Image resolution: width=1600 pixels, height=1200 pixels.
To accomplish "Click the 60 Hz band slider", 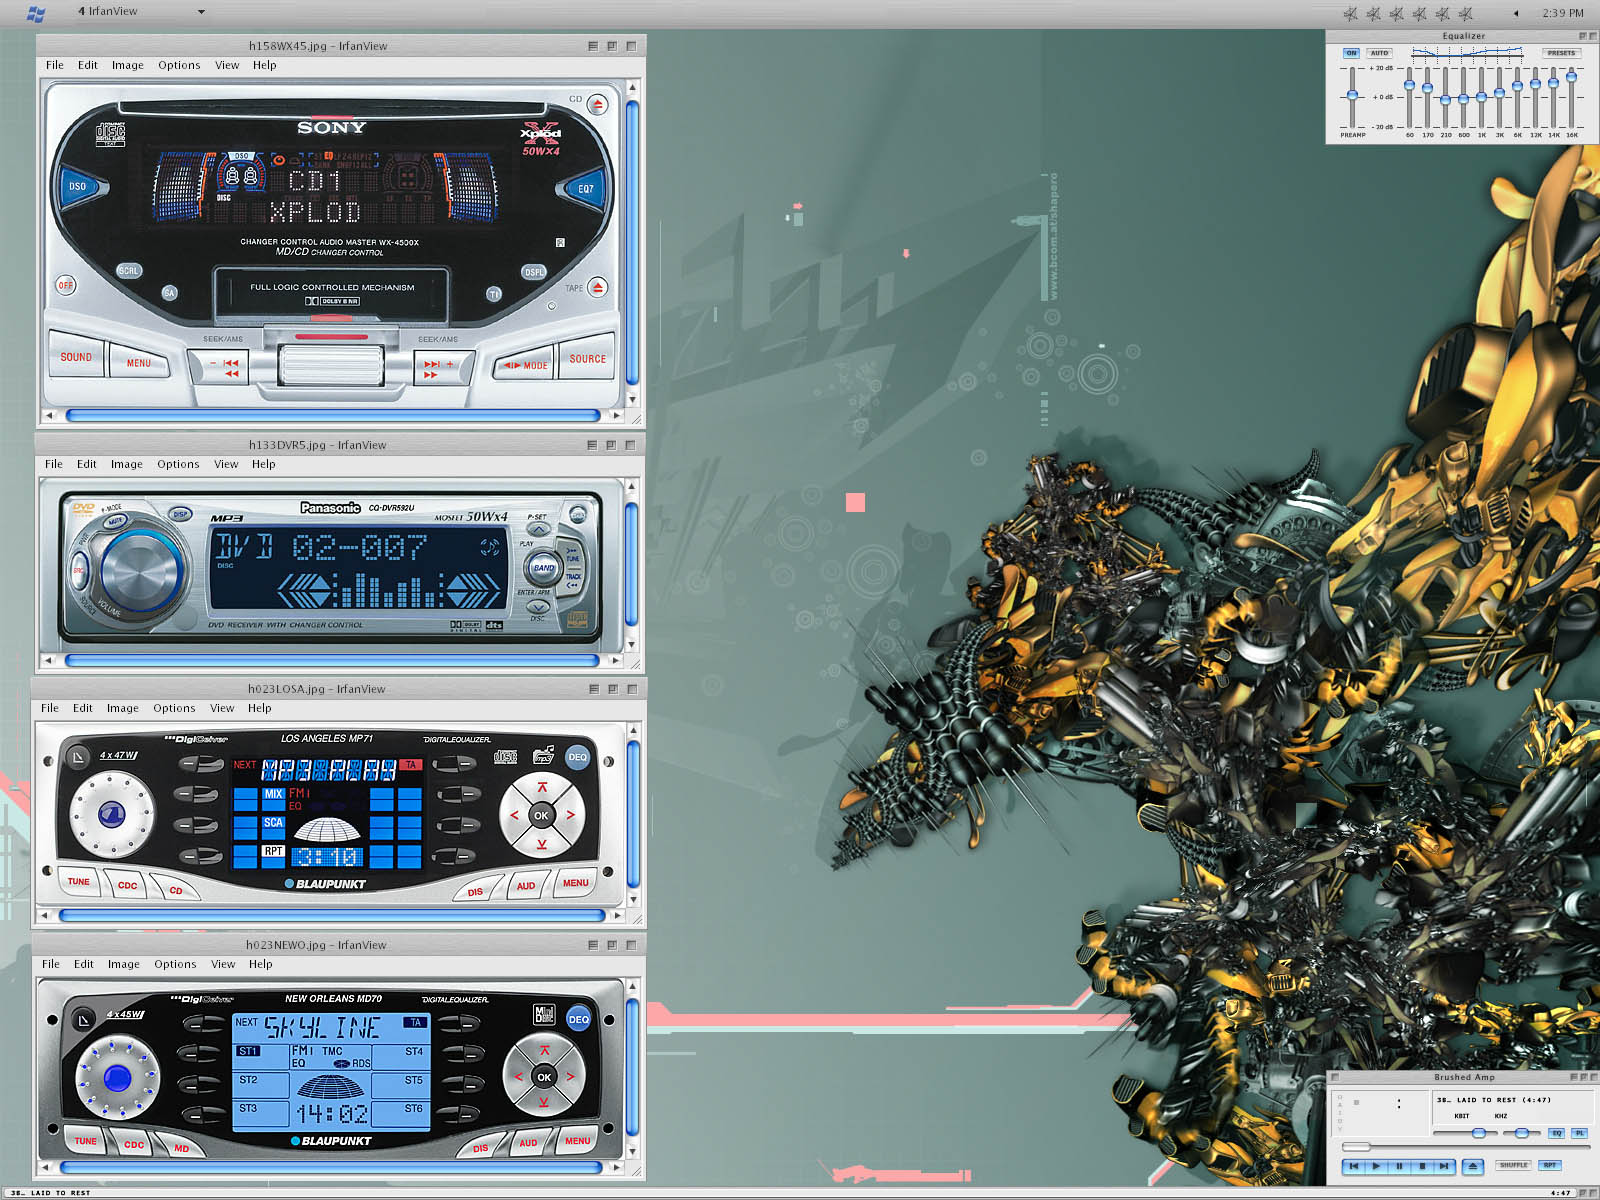I will tap(1409, 97).
